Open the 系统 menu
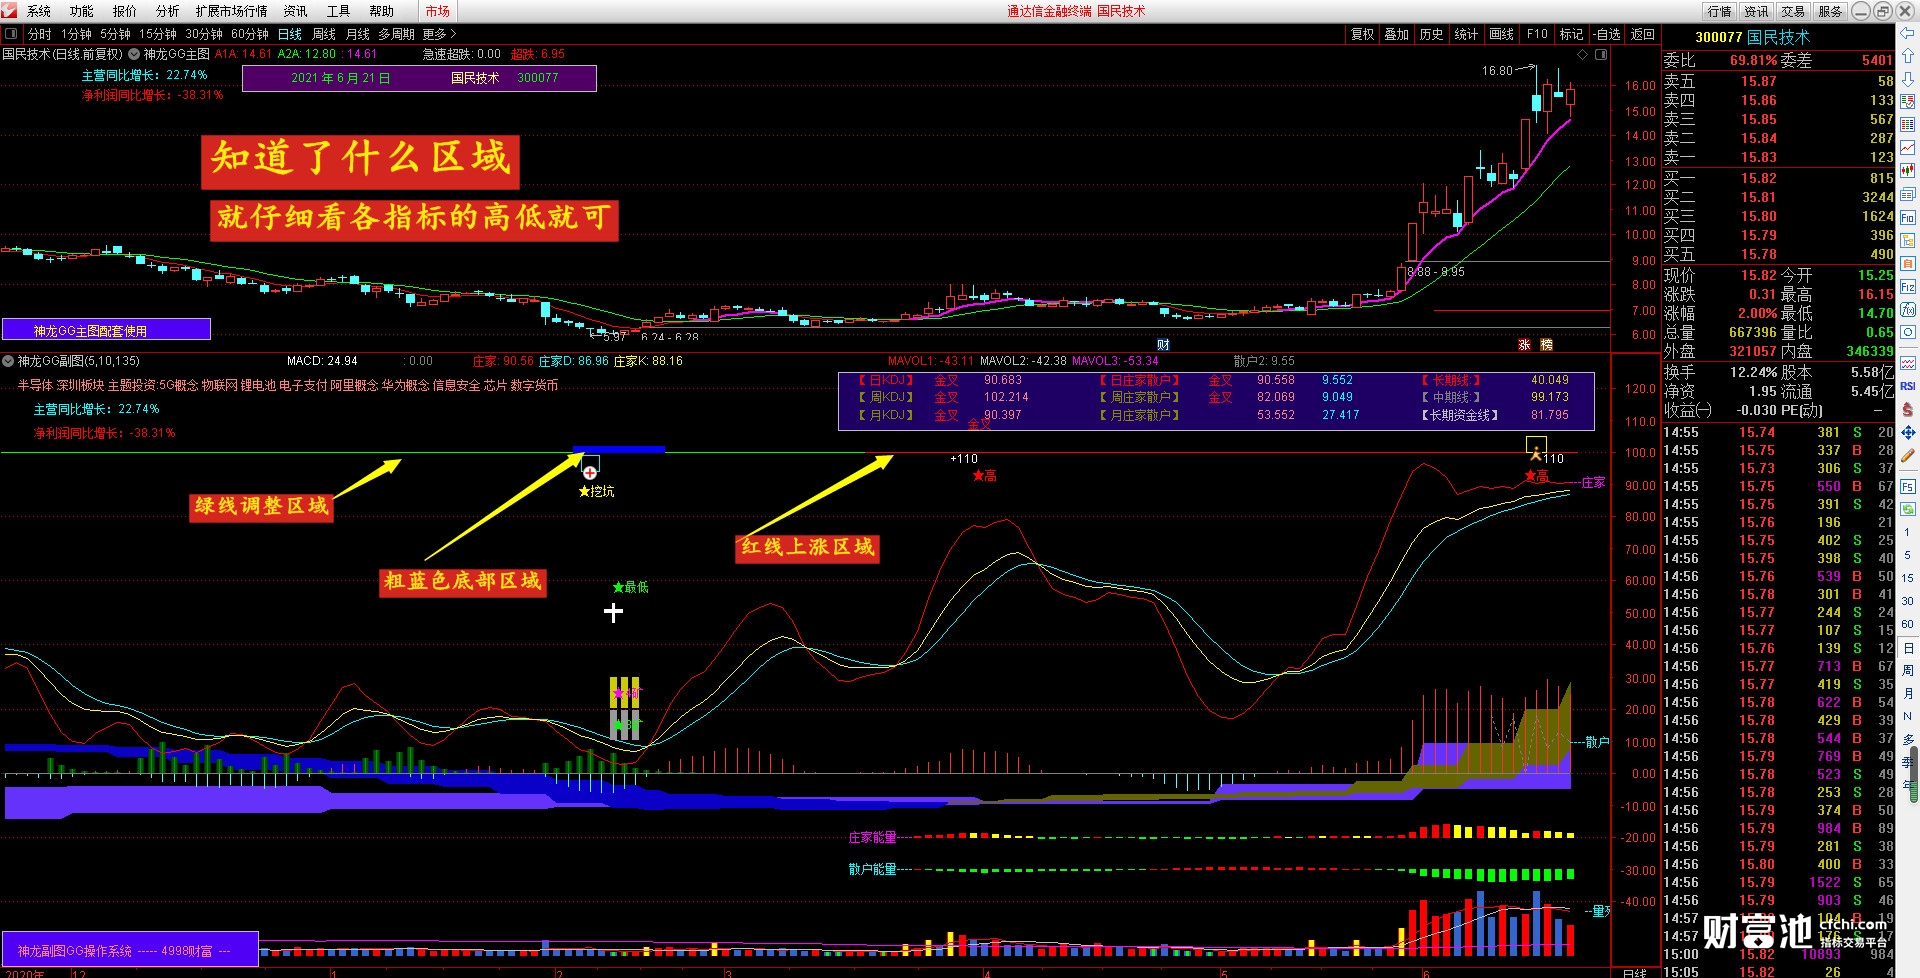Image resolution: width=1920 pixels, height=978 pixels. pyautogui.click(x=39, y=11)
